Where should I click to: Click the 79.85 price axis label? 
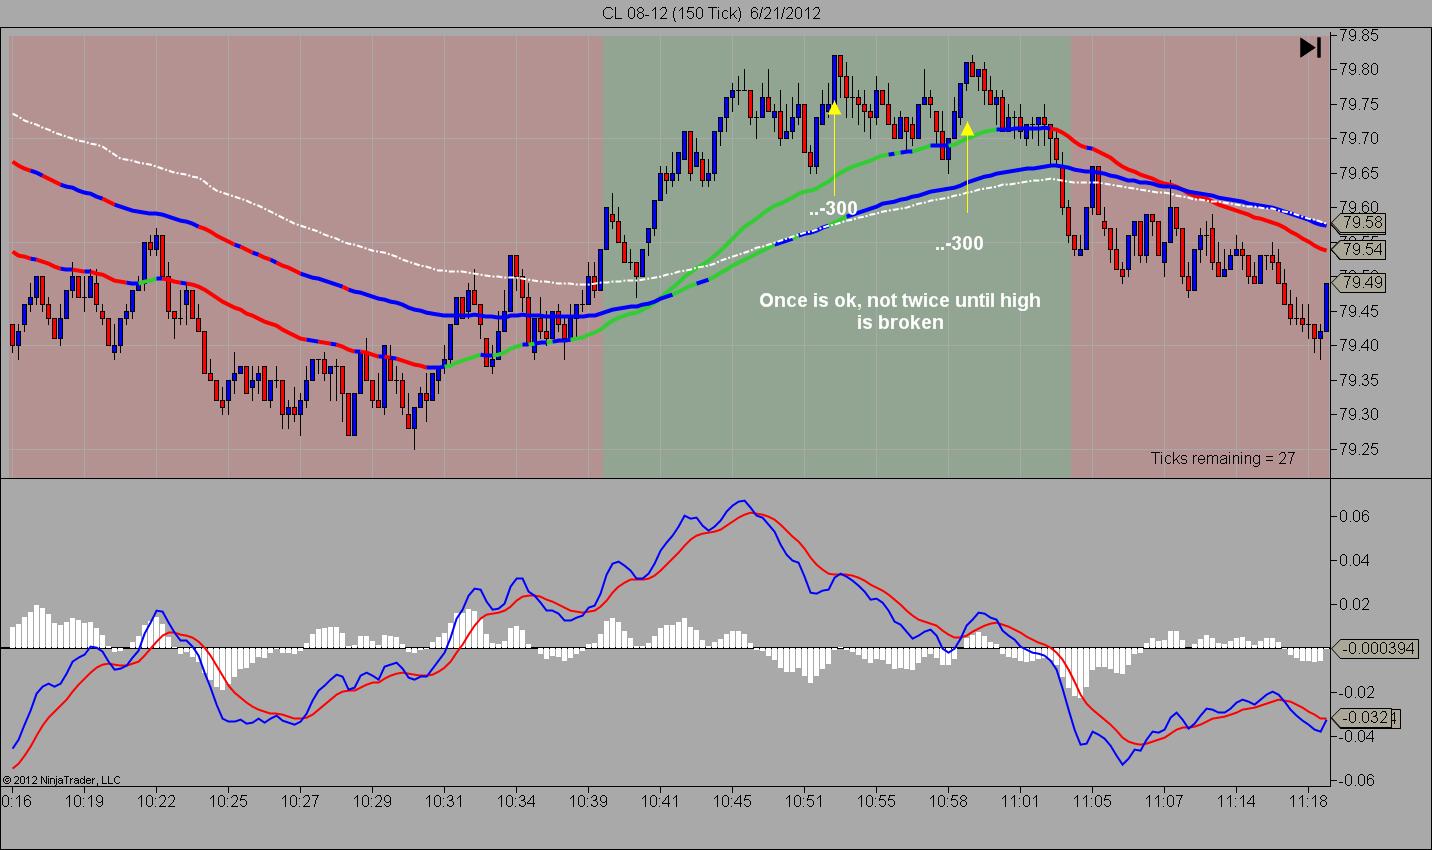pyautogui.click(x=1359, y=35)
